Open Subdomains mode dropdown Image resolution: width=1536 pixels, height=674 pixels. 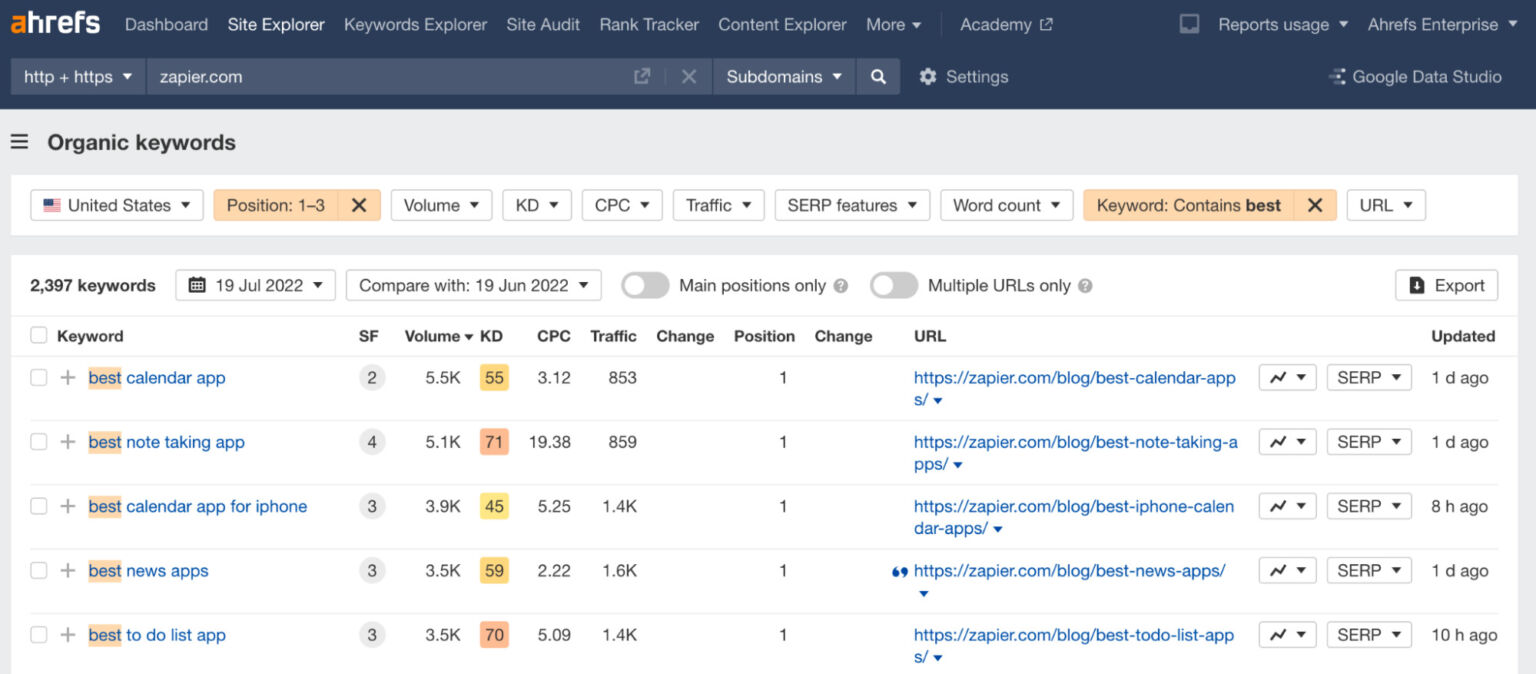click(784, 76)
